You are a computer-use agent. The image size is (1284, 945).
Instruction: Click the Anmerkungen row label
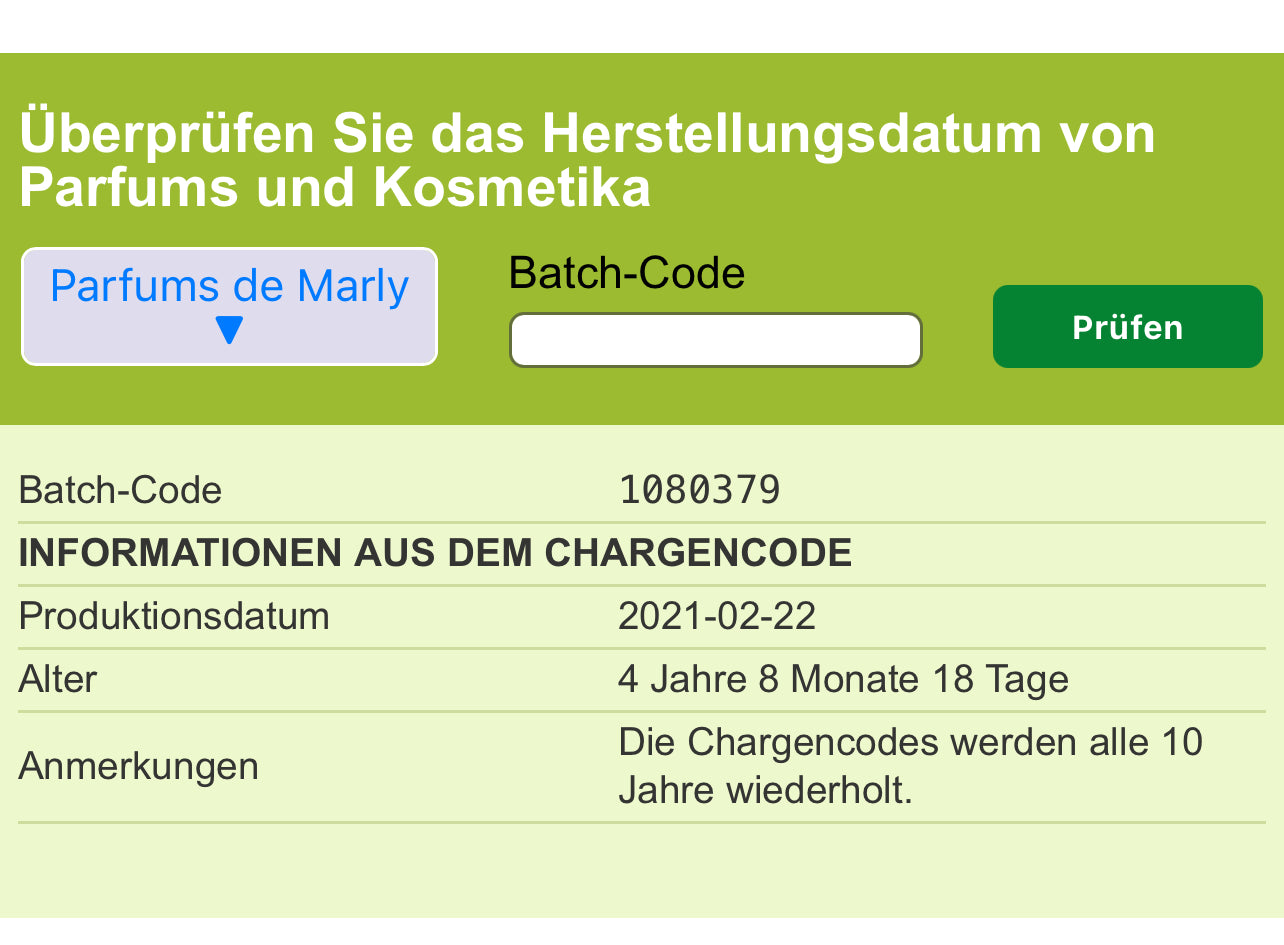tap(138, 767)
